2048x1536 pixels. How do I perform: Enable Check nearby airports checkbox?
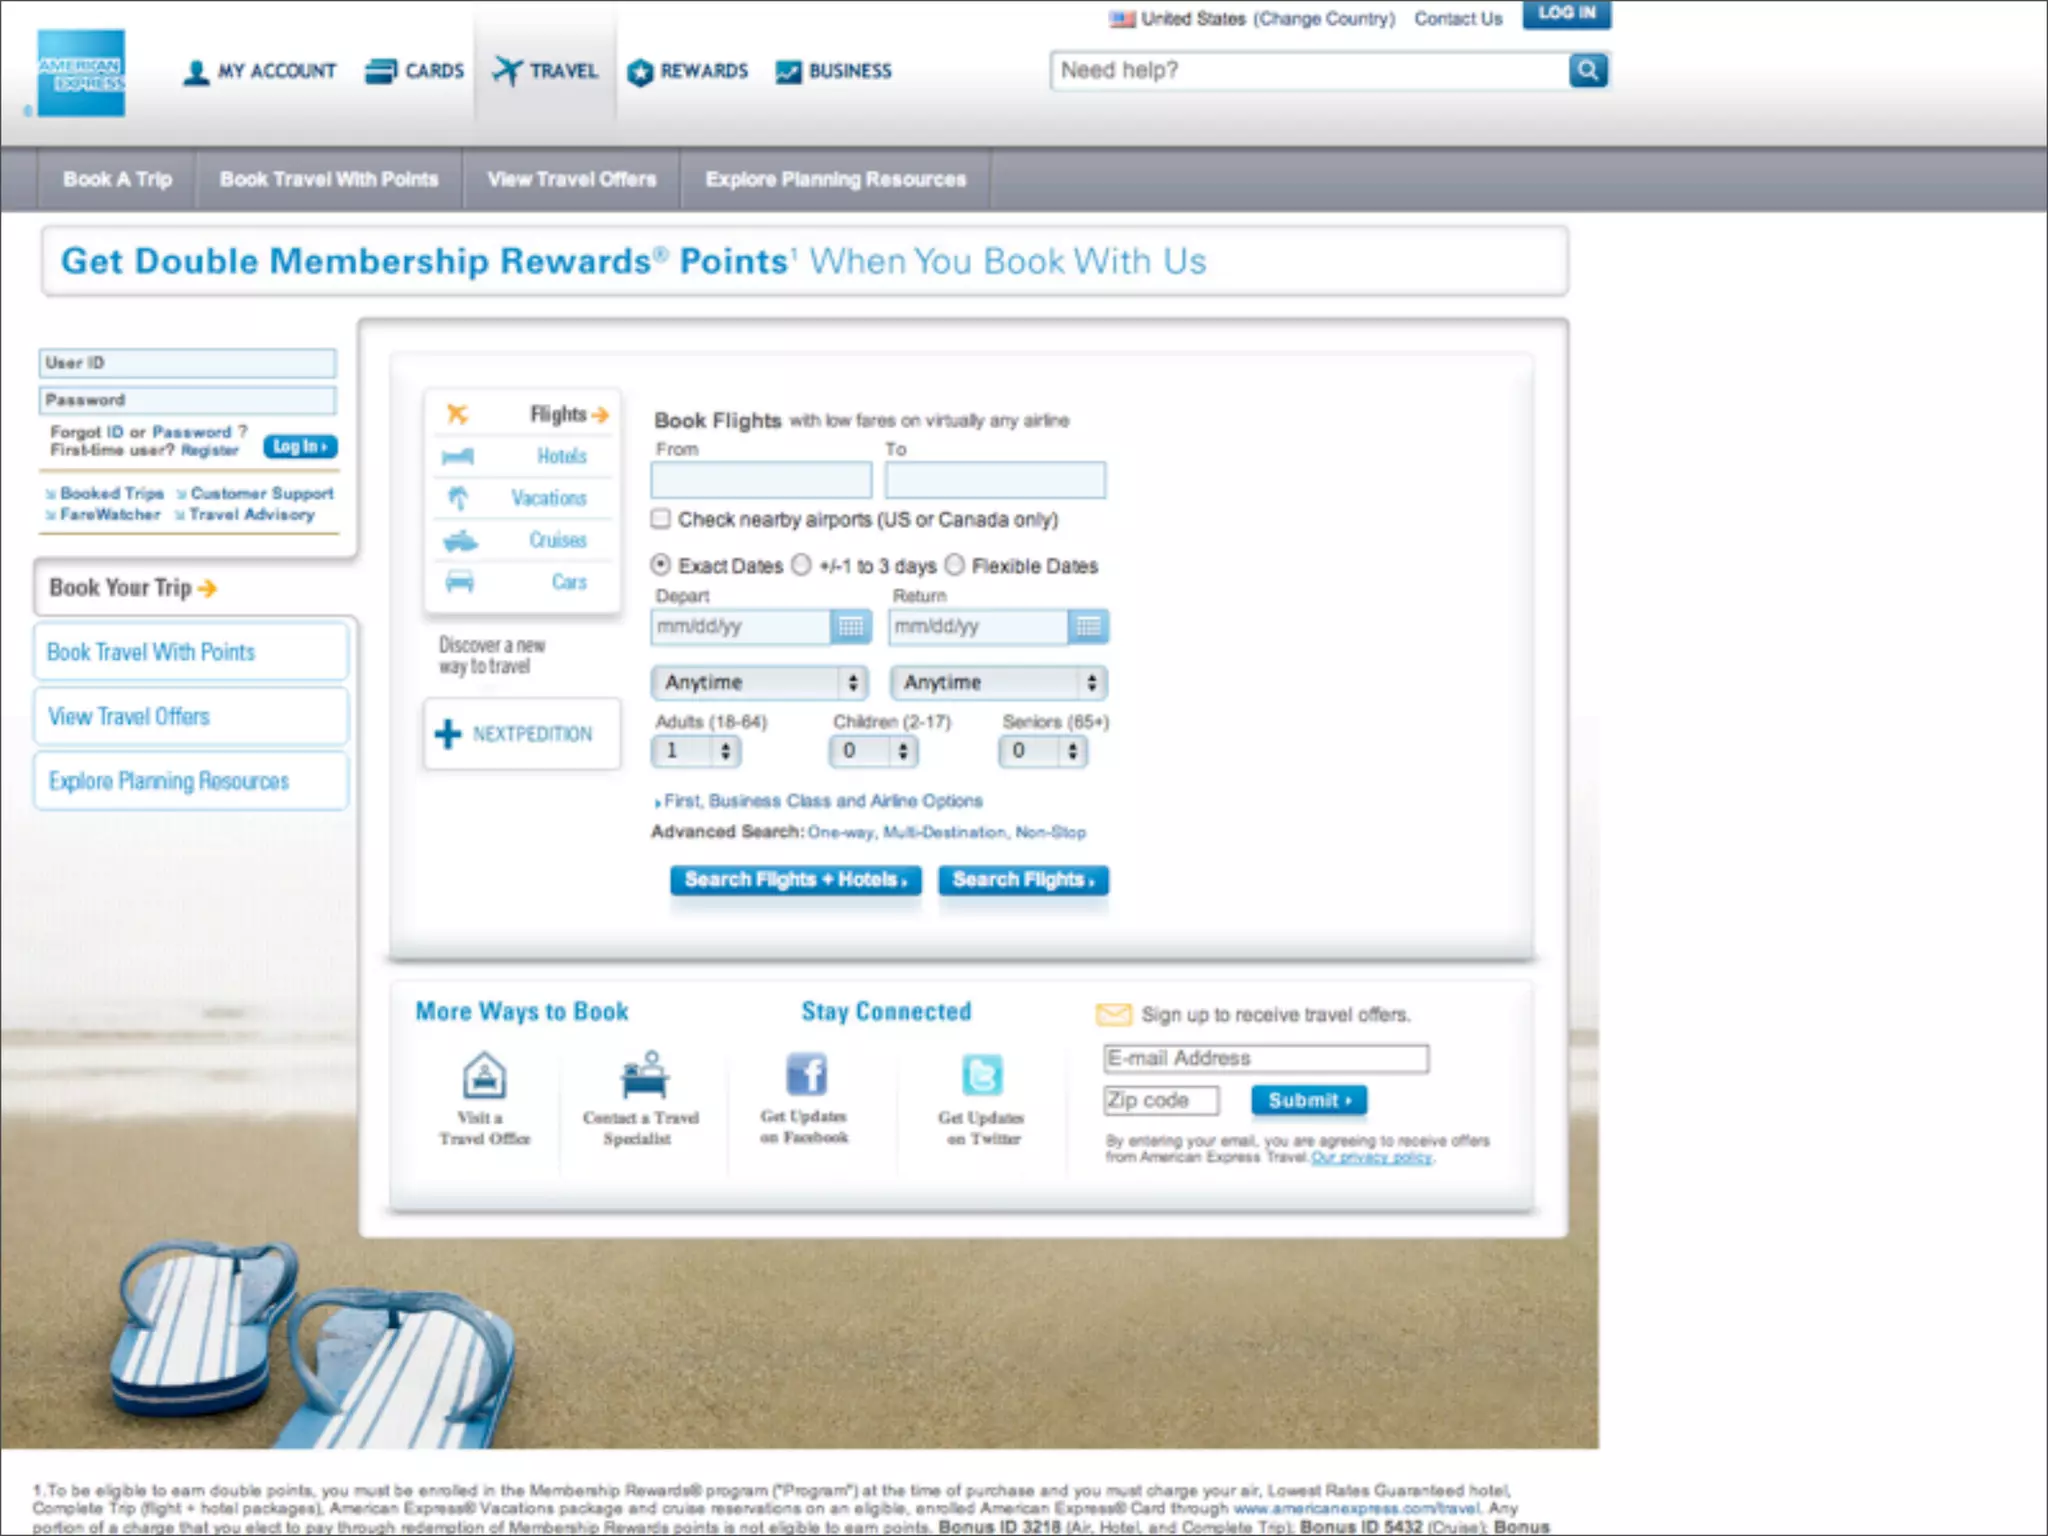coord(661,518)
